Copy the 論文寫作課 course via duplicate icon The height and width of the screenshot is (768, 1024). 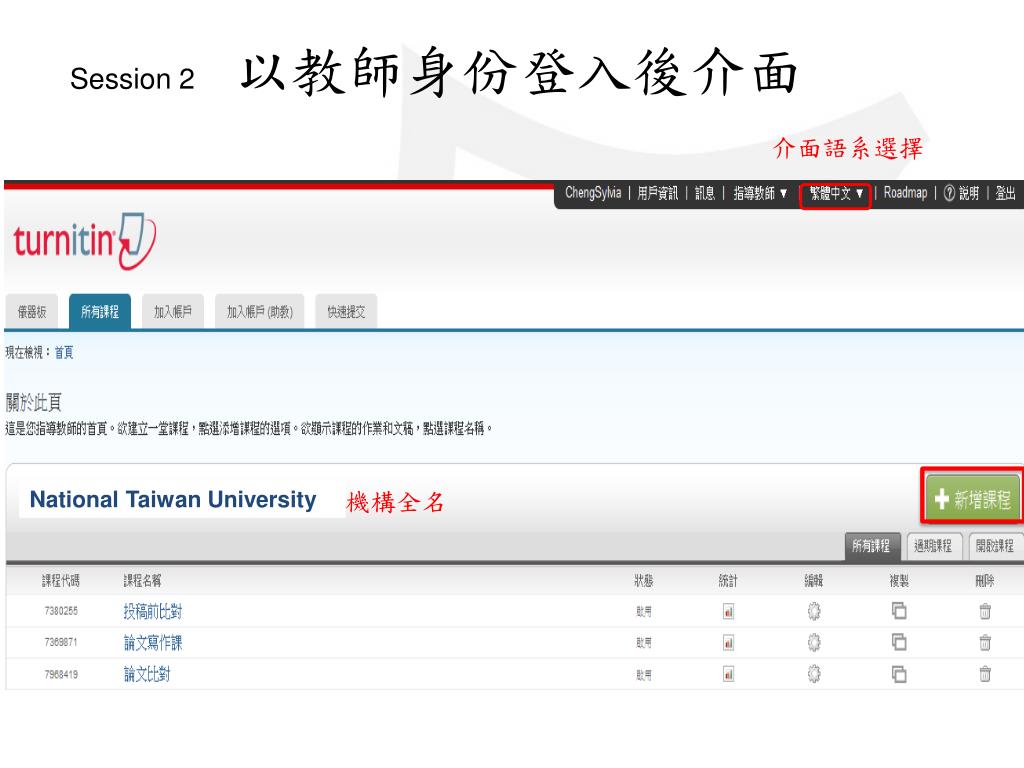pyautogui.click(x=899, y=642)
